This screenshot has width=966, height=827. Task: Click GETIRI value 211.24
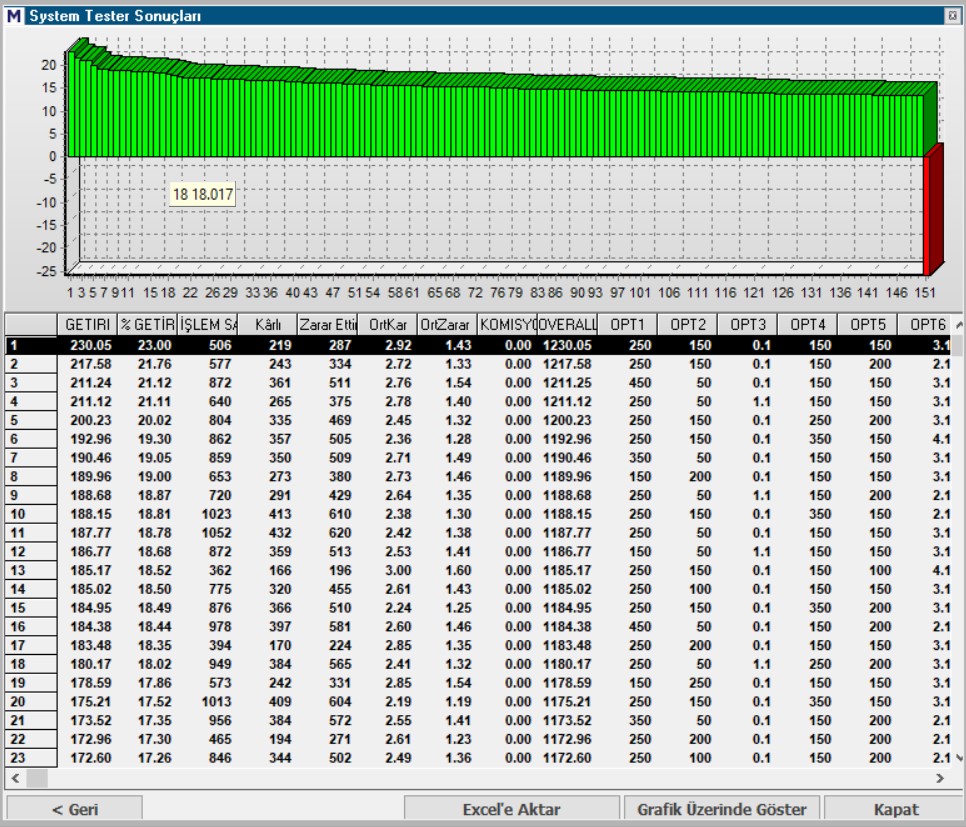coord(91,383)
